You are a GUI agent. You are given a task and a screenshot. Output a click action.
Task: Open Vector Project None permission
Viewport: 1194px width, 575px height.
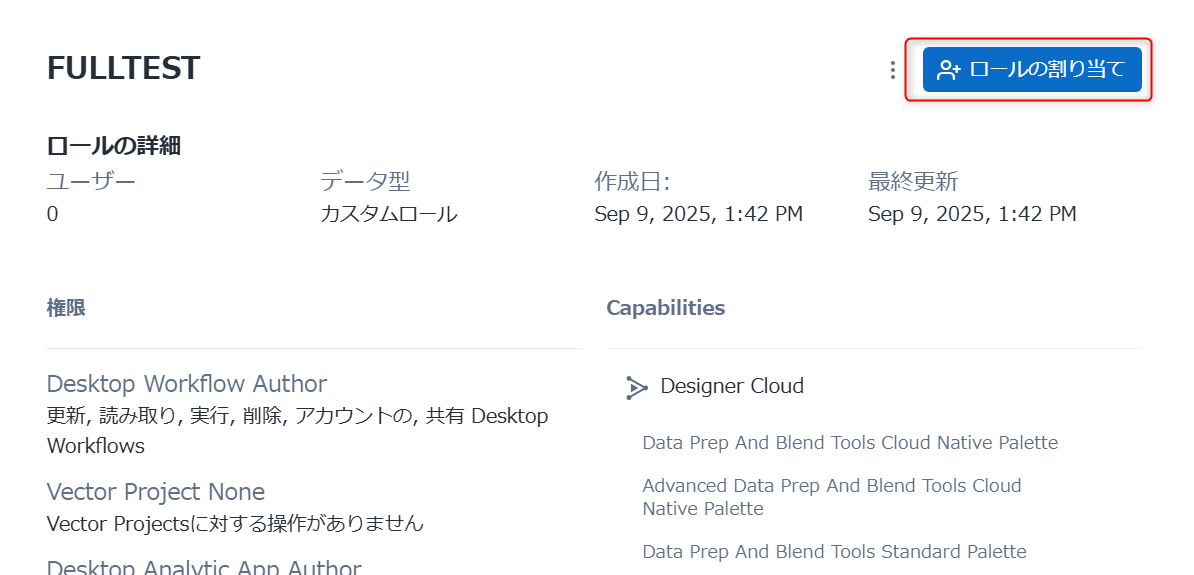[x=155, y=491]
